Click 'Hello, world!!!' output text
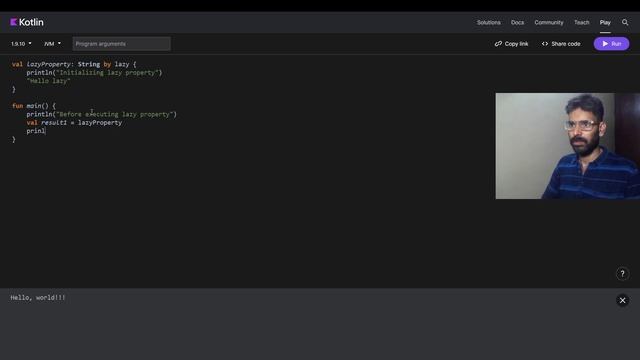Viewport: 640px width, 360px height. 38,298
